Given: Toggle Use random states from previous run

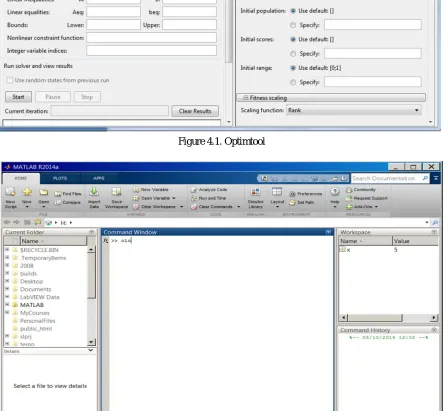Looking at the screenshot, I should 10,80.
